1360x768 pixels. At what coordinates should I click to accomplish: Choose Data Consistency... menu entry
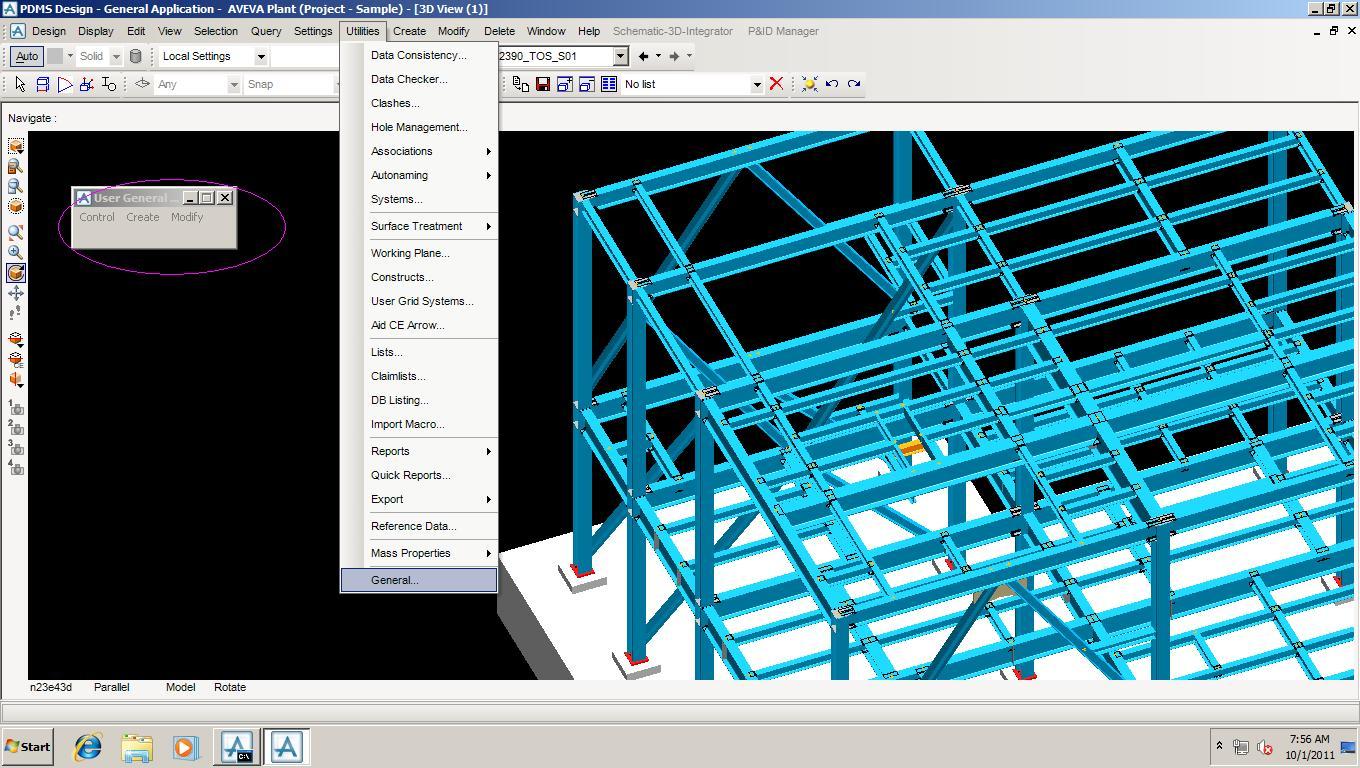point(419,55)
